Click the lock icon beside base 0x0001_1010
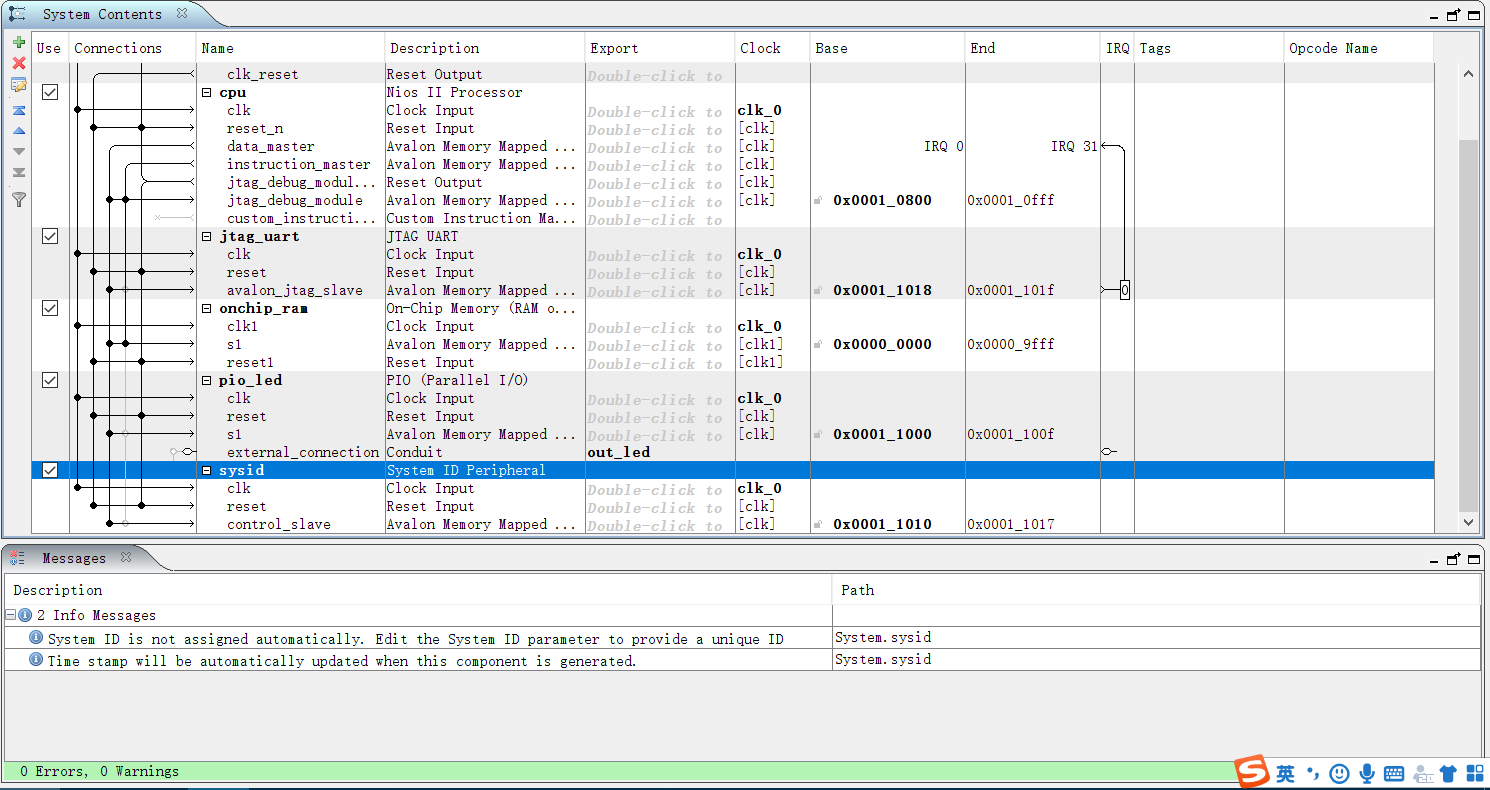Image resolution: width=1490 pixels, height=790 pixels. pos(818,524)
